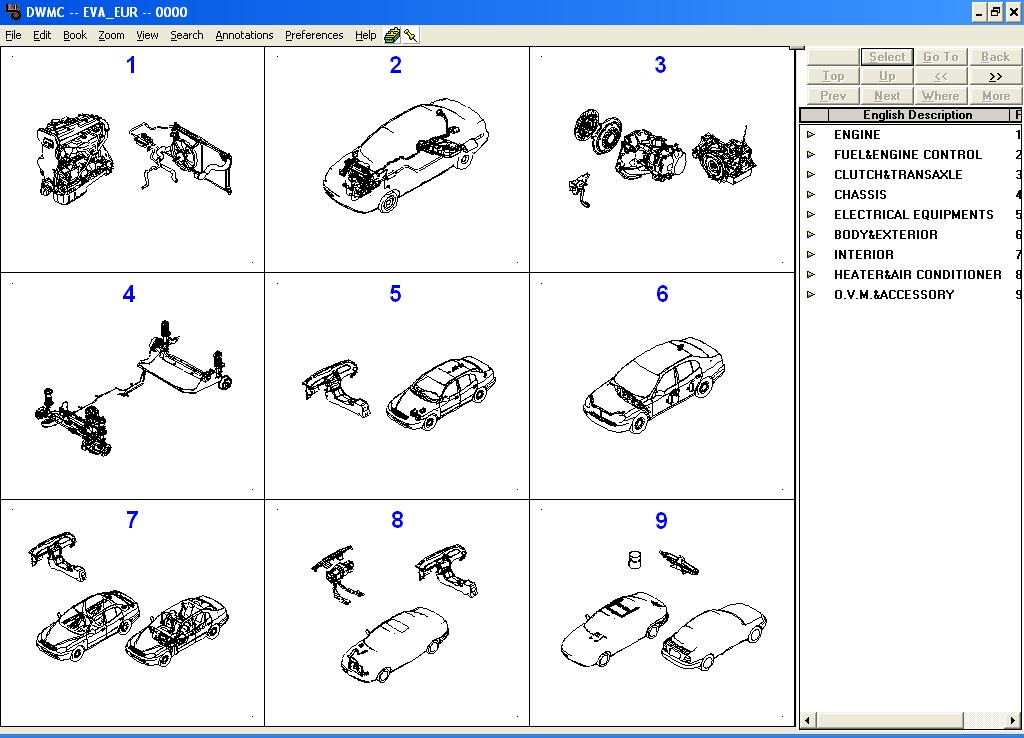Image resolution: width=1024 pixels, height=738 pixels.
Task: Open illustration 5 electrical equipment
Action: 397,387
